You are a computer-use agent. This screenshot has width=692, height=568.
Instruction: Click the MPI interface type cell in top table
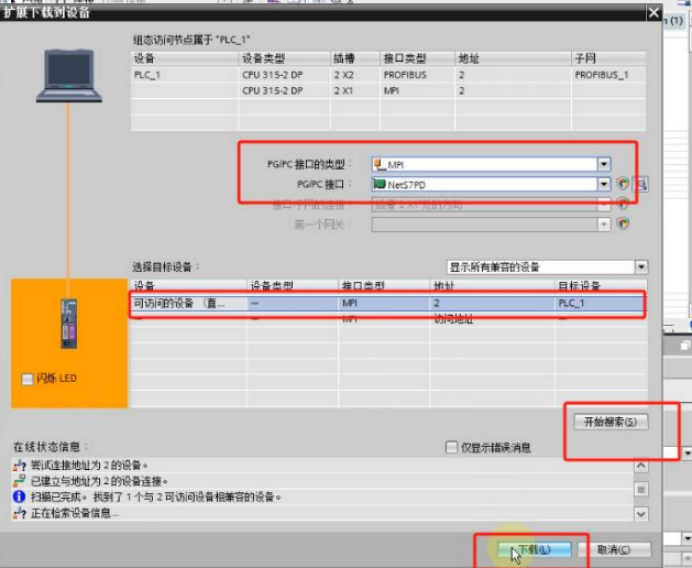(391, 90)
